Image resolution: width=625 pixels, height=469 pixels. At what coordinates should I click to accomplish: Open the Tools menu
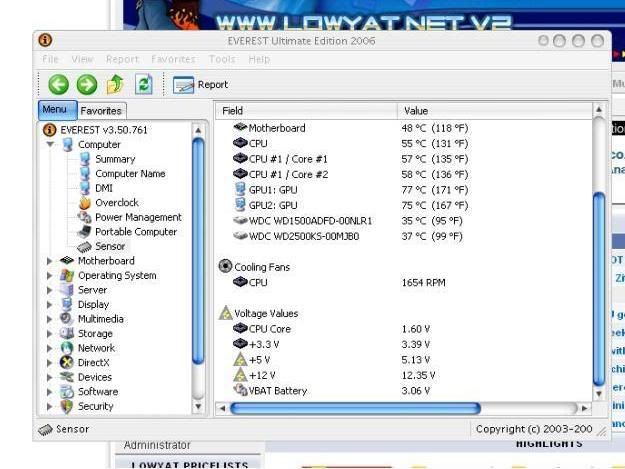(x=222, y=60)
